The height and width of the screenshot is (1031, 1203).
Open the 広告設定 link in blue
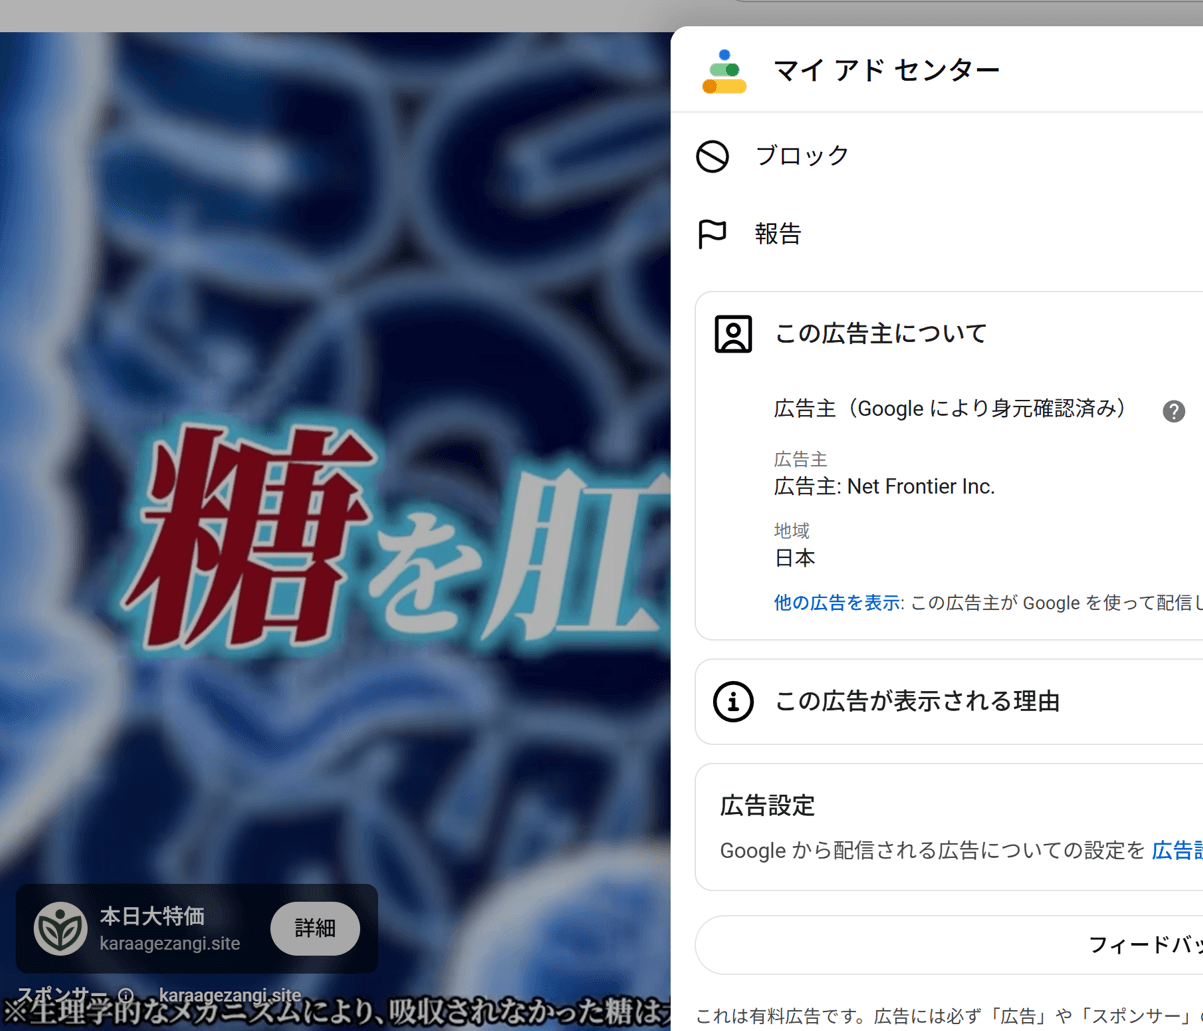coord(1177,851)
